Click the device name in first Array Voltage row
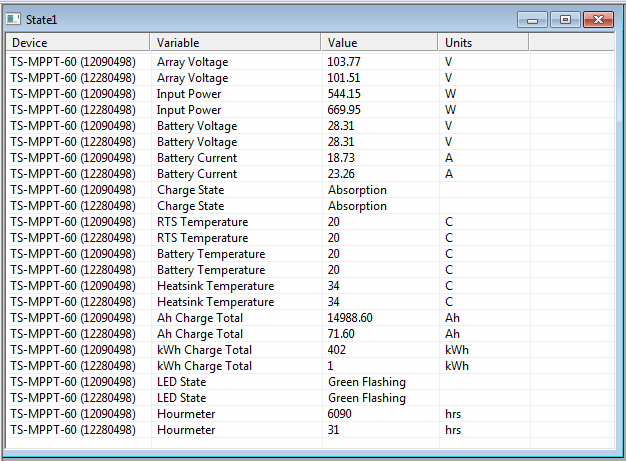 73,62
